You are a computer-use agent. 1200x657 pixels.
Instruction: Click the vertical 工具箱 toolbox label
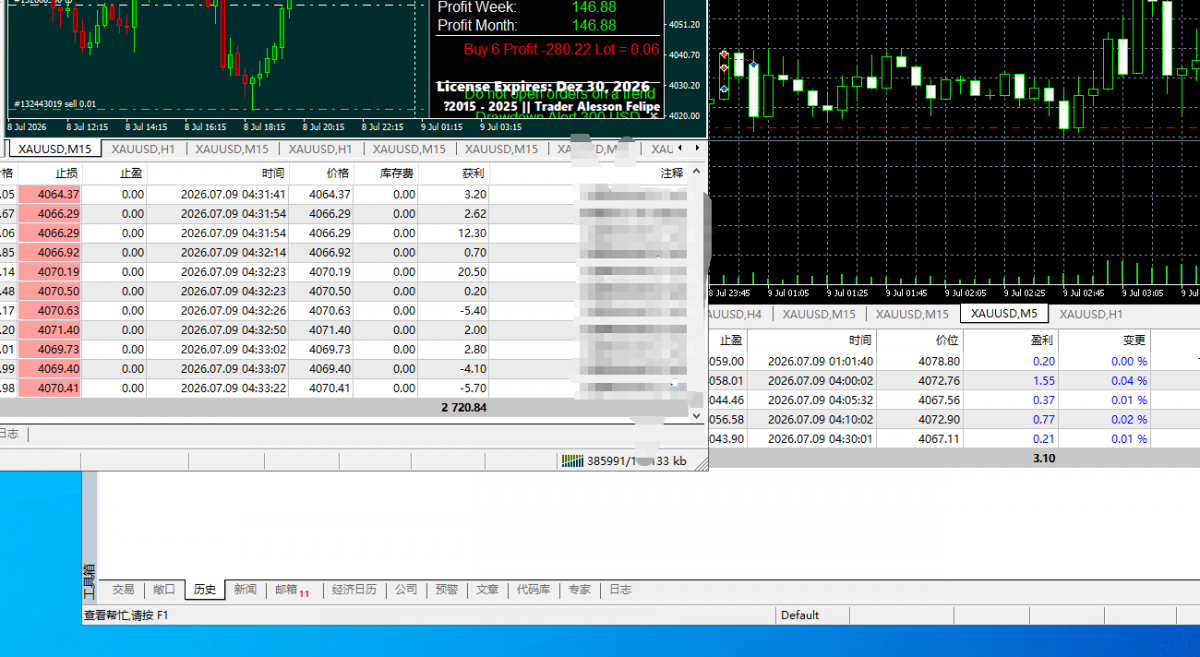(x=88, y=580)
